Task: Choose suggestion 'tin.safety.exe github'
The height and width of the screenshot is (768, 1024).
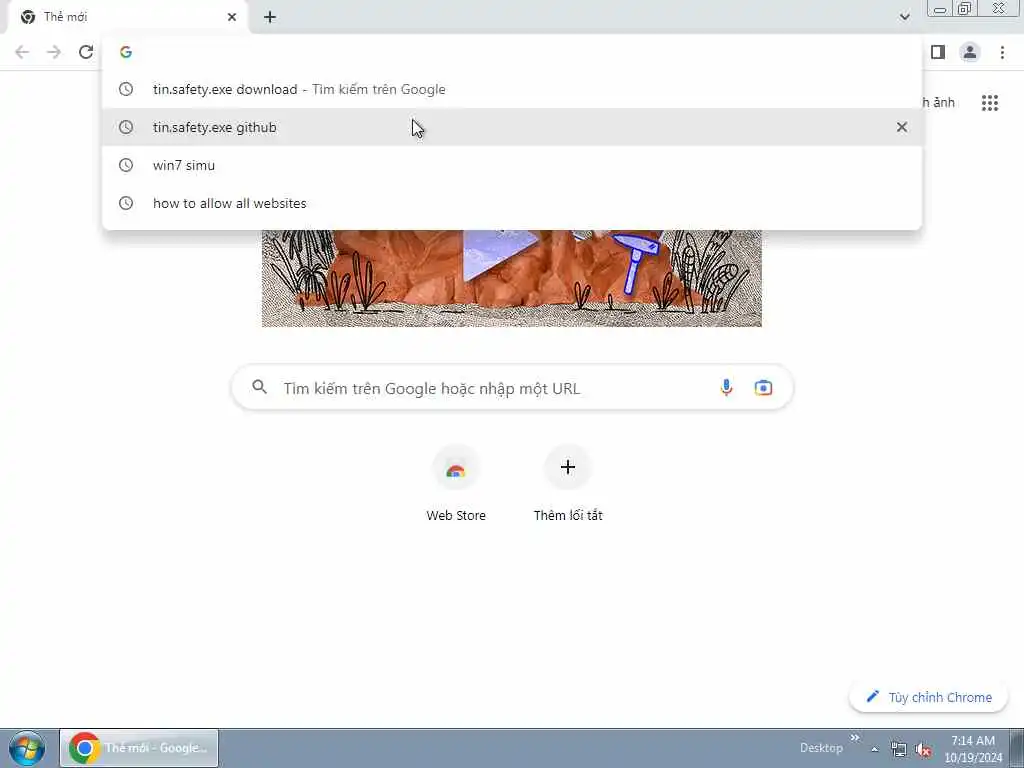Action: pyautogui.click(x=512, y=127)
